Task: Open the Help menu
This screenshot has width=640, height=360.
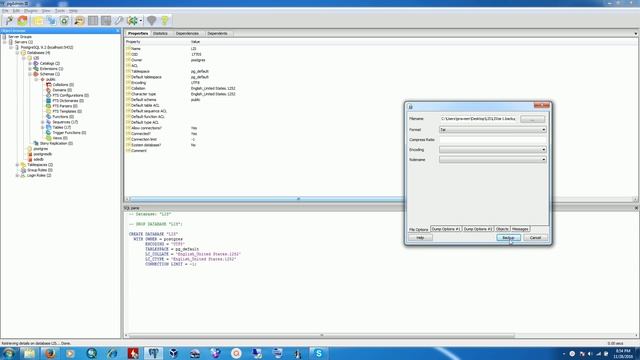Action: (73, 11)
